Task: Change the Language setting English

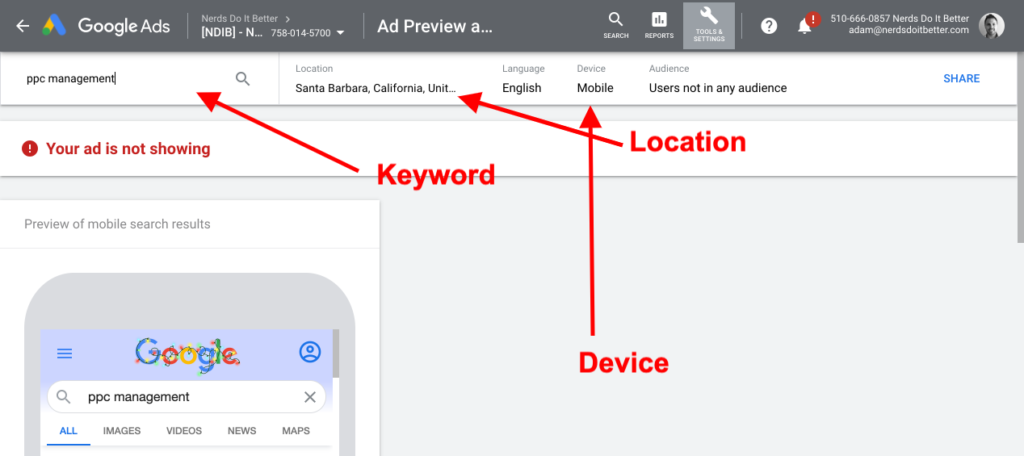Action: click(522, 78)
